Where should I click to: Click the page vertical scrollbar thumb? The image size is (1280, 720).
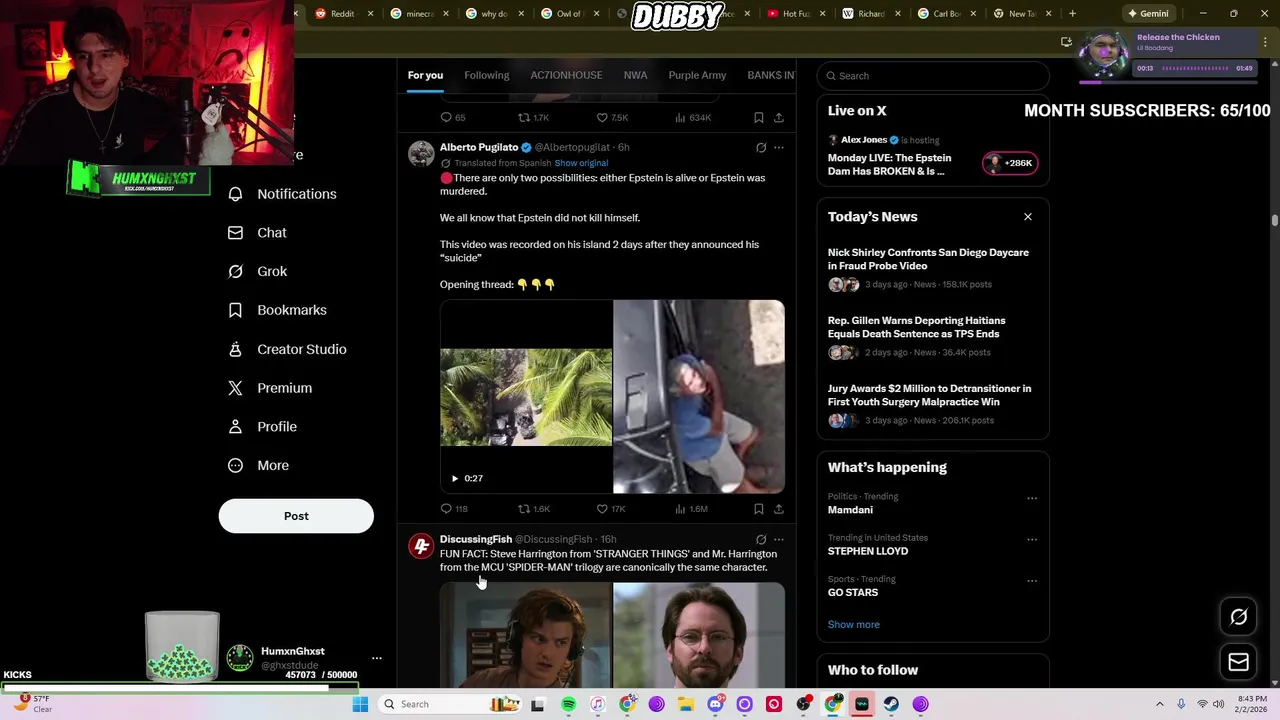(x=1274, y=220)
